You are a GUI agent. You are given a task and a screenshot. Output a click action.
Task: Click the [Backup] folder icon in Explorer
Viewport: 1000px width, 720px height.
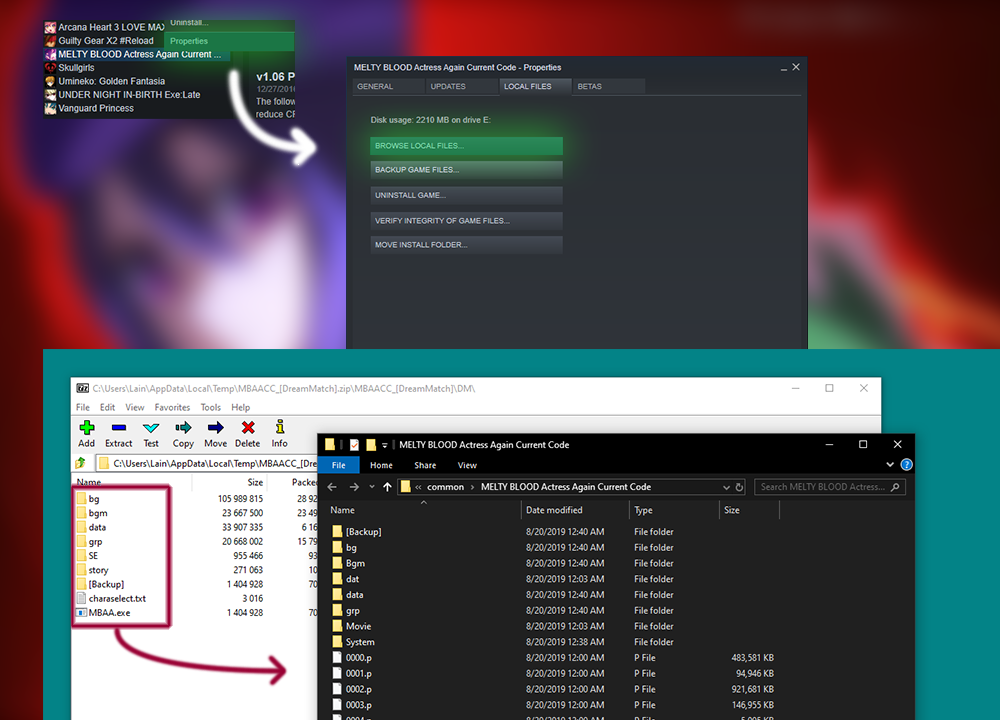pyautogui.click(x=337, y=531)
